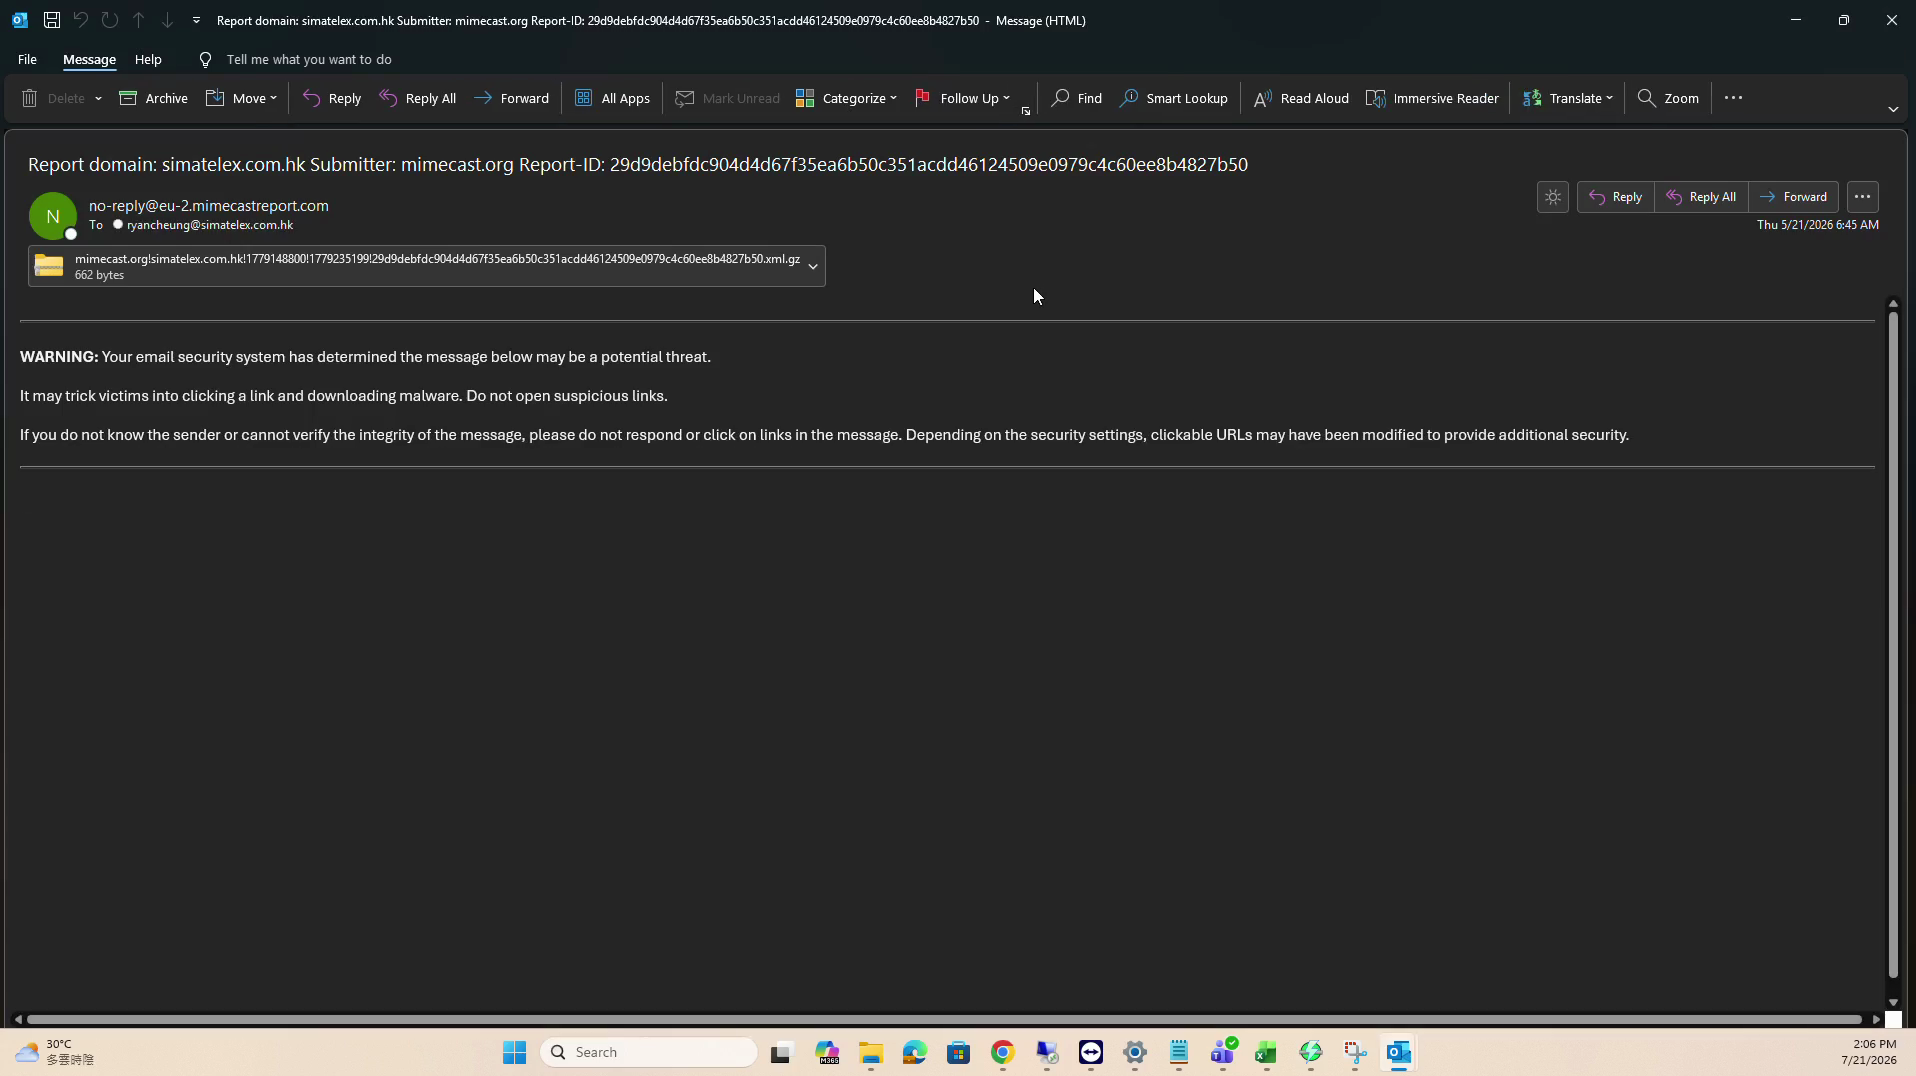Switch to the Help tab
1916x1076 pixels.
click(x=148, y=59)
